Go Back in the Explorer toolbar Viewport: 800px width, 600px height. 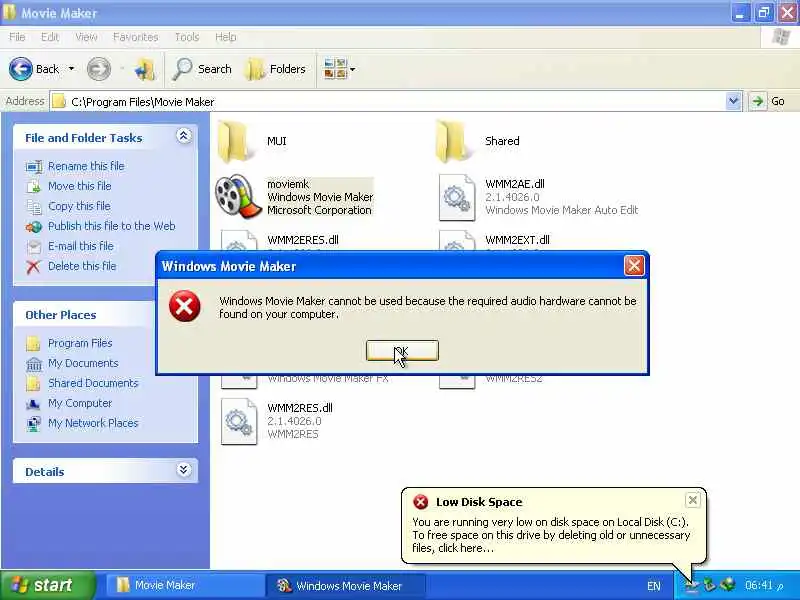click(x=34, y=69)
